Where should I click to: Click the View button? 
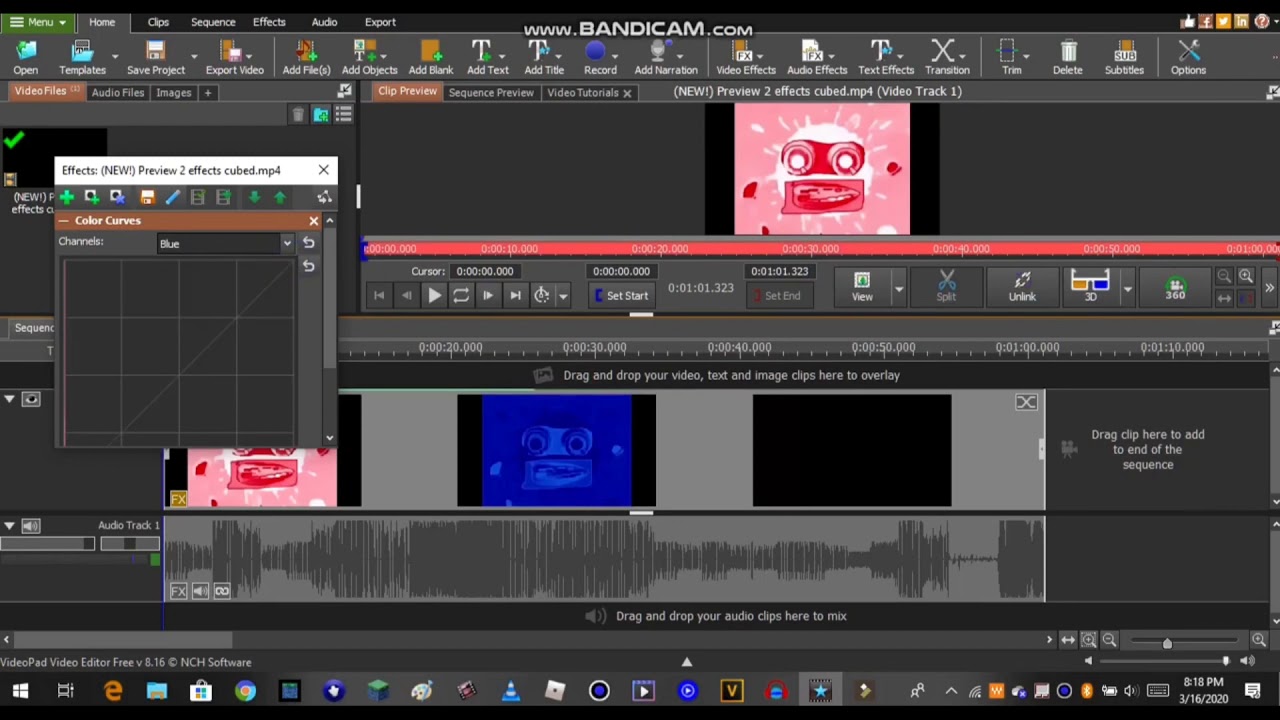click(x=862, y=286)
